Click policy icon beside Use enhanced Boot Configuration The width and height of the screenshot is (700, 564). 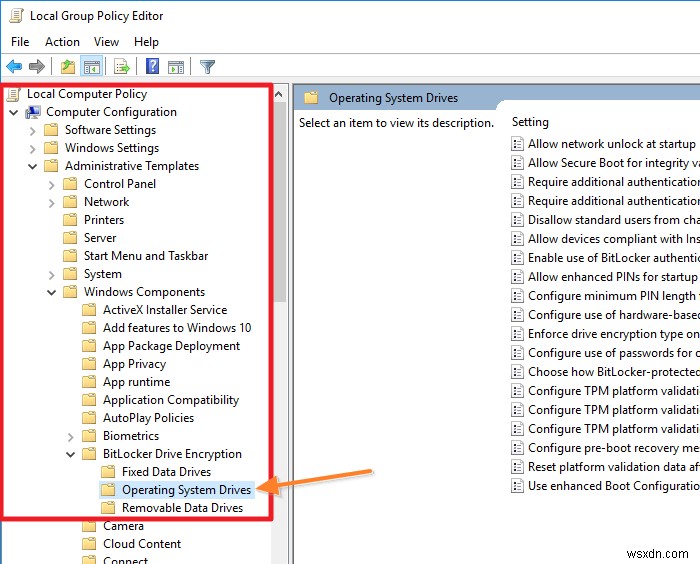click(x=517, y=486)
